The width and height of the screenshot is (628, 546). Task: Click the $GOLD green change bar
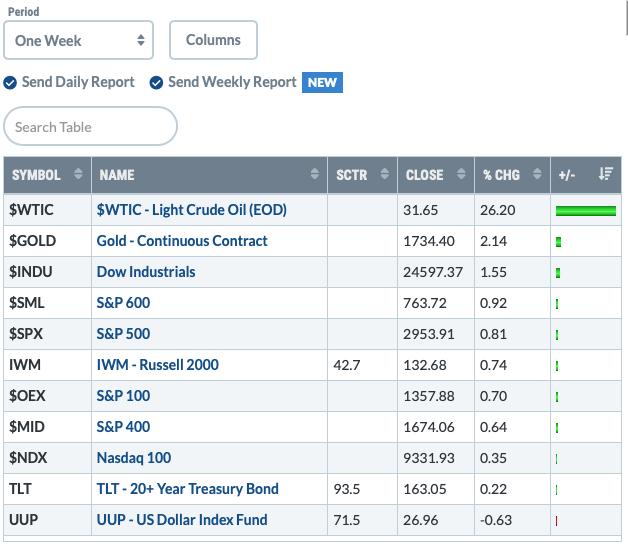point(558,242)
